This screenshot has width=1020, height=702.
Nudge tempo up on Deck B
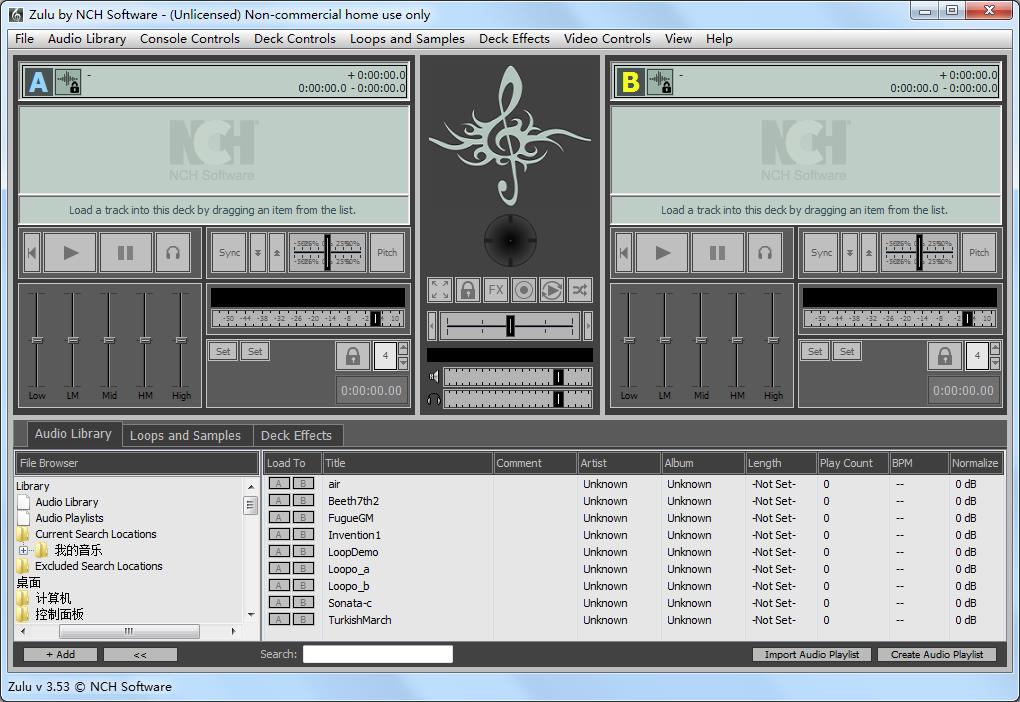tap(868, 252)
